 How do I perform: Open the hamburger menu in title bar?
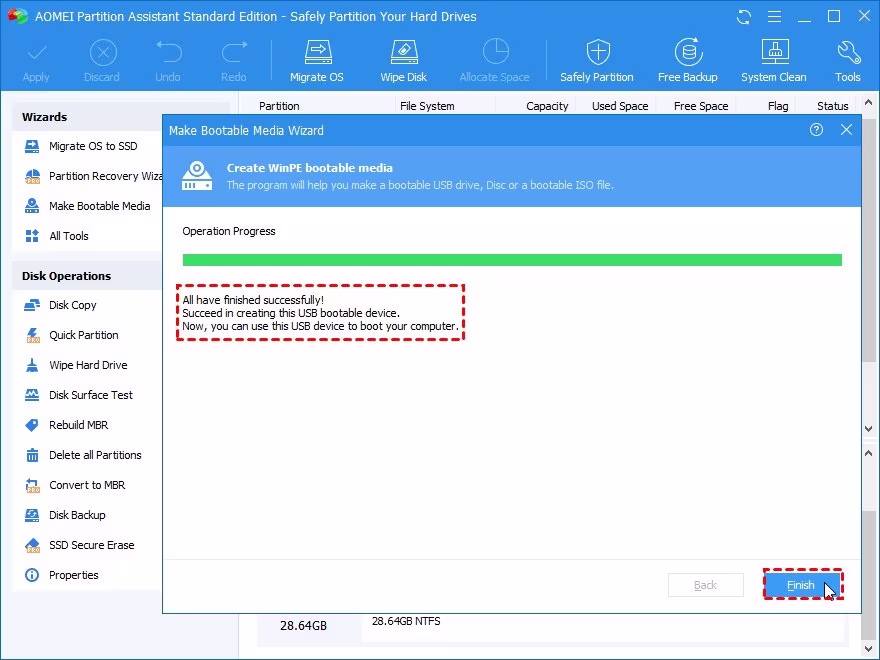774,17
